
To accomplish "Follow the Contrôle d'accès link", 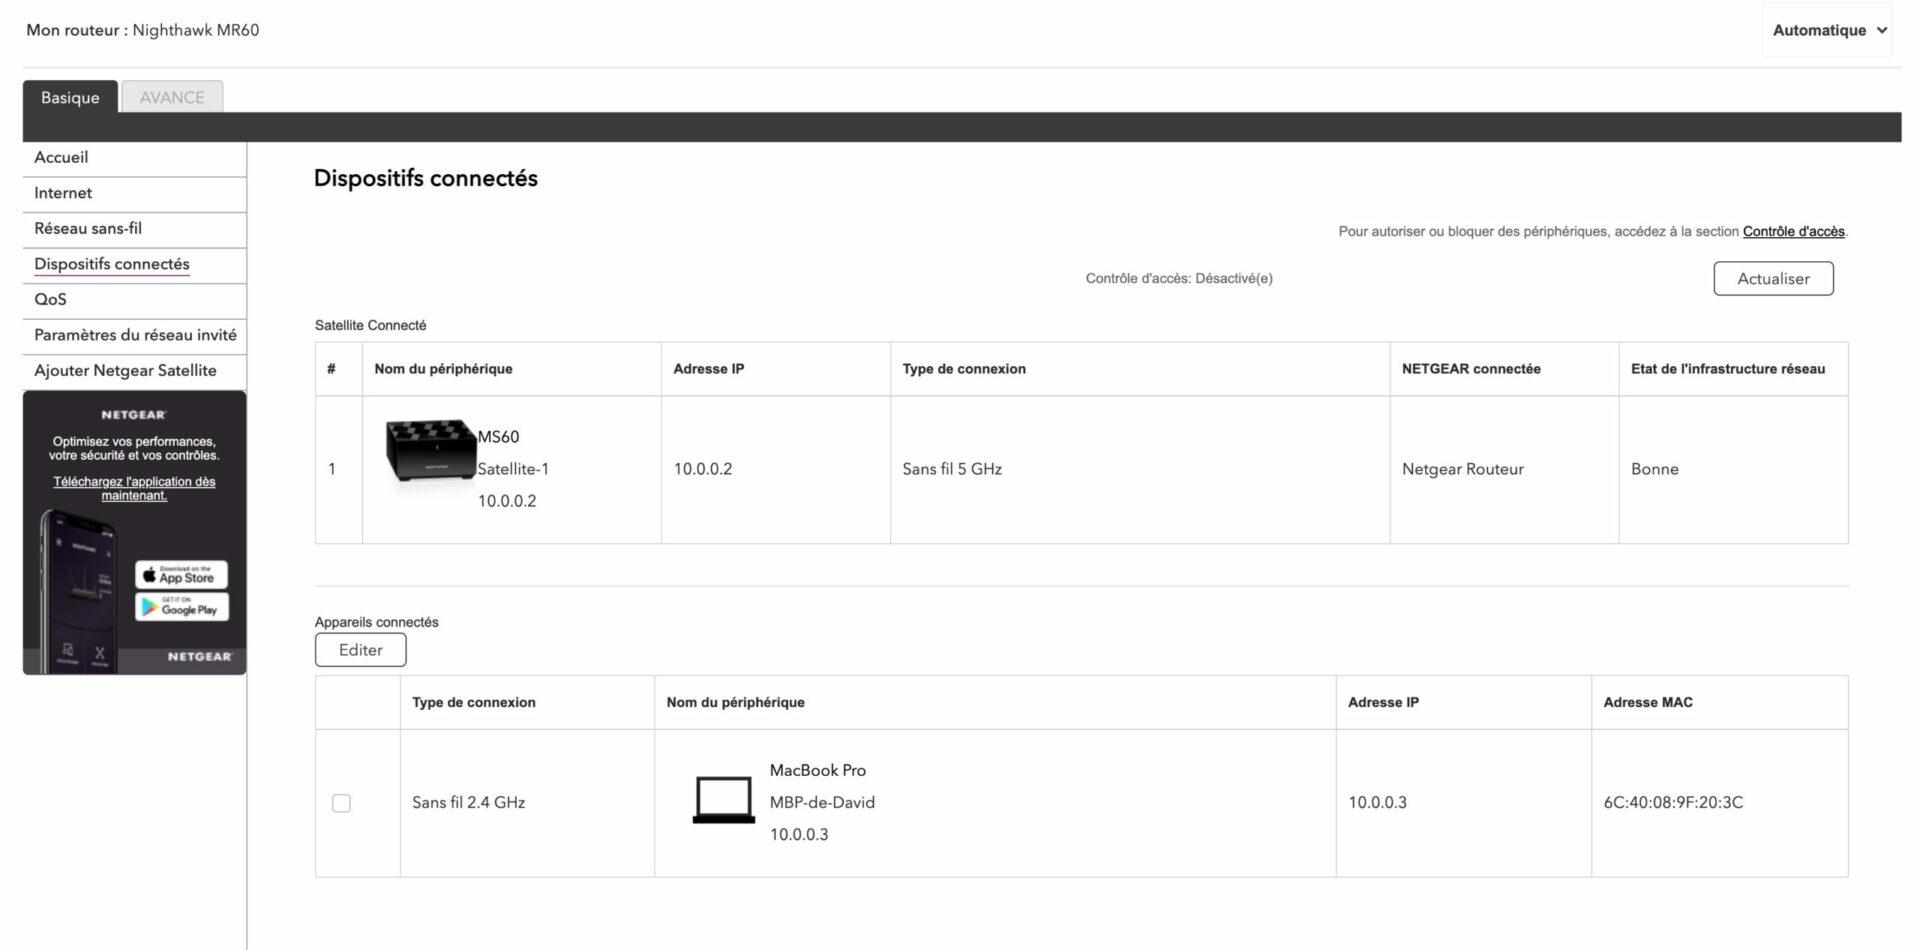I will tap(1793, 232).
